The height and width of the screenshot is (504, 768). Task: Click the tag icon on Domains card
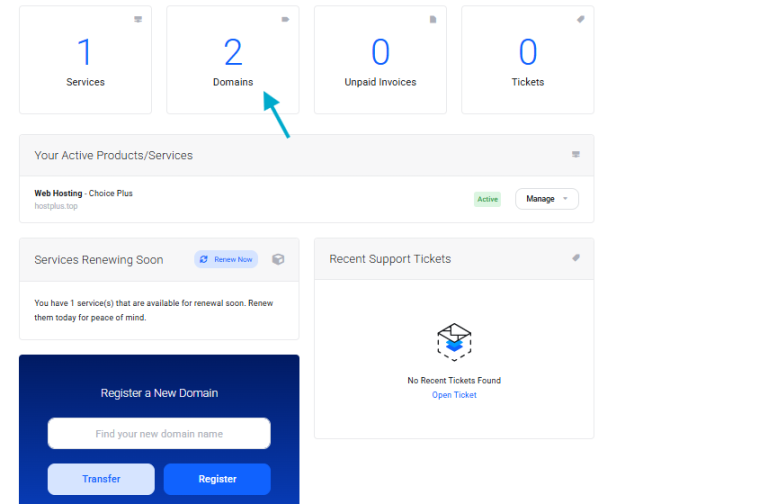(286, 20)
